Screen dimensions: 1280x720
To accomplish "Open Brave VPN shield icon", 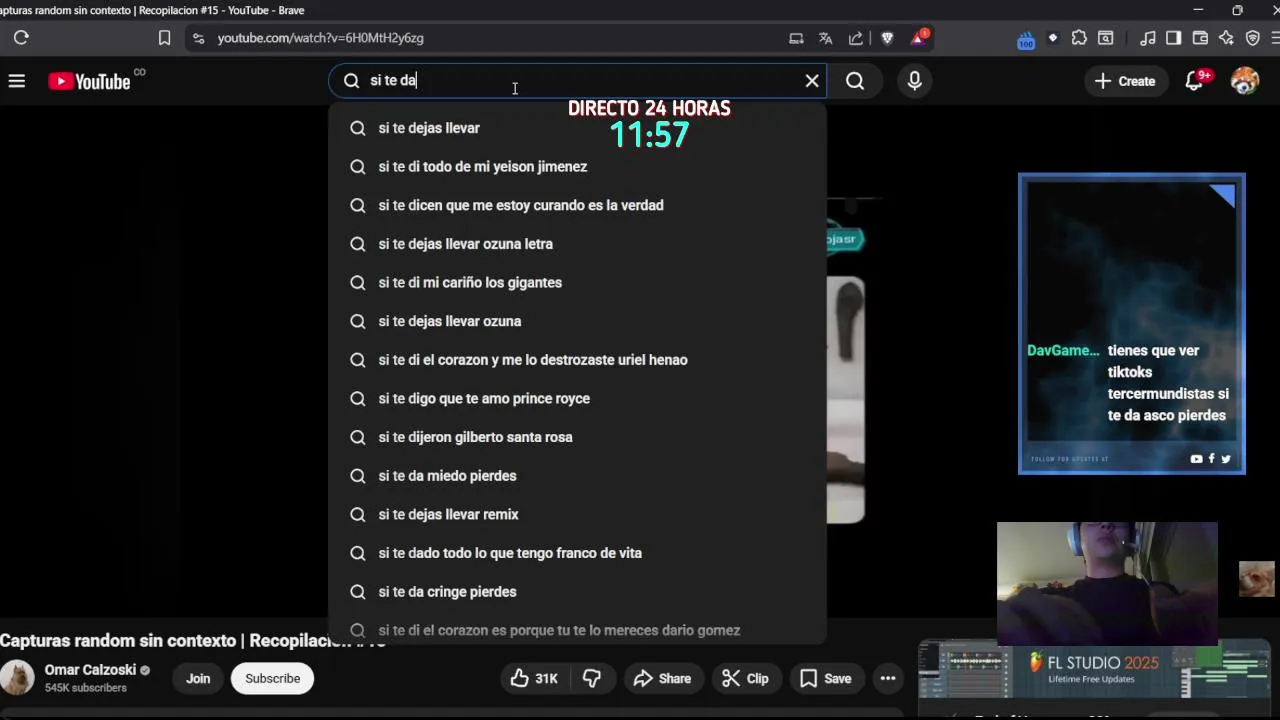I will tap(1253, 38).
